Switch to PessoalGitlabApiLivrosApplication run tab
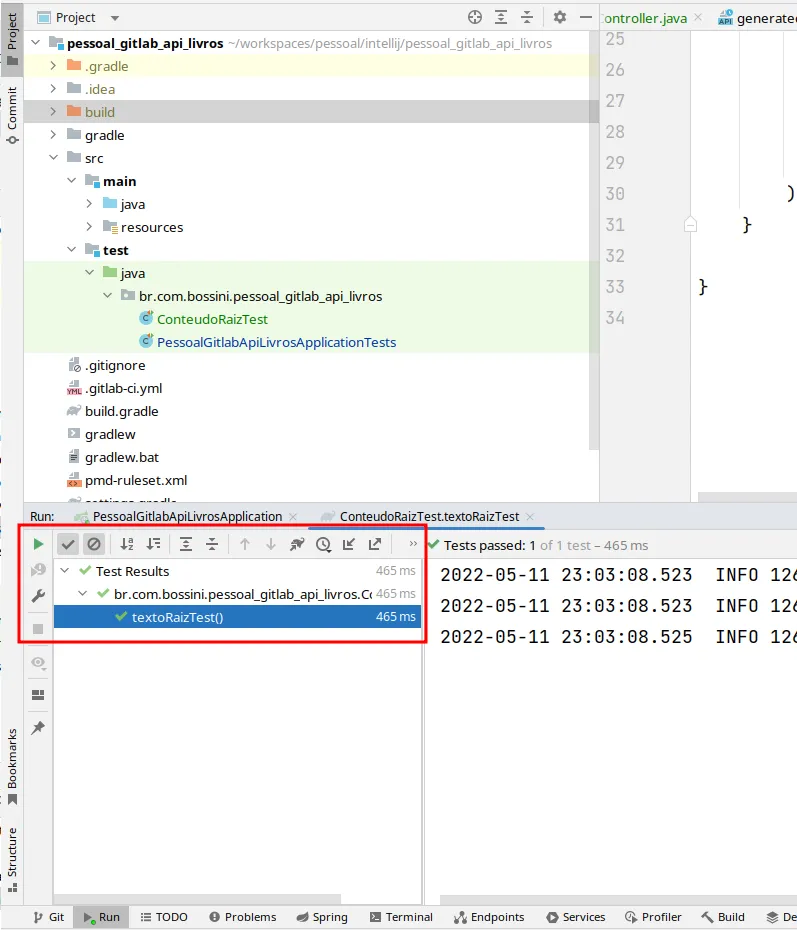 [187, 517]
